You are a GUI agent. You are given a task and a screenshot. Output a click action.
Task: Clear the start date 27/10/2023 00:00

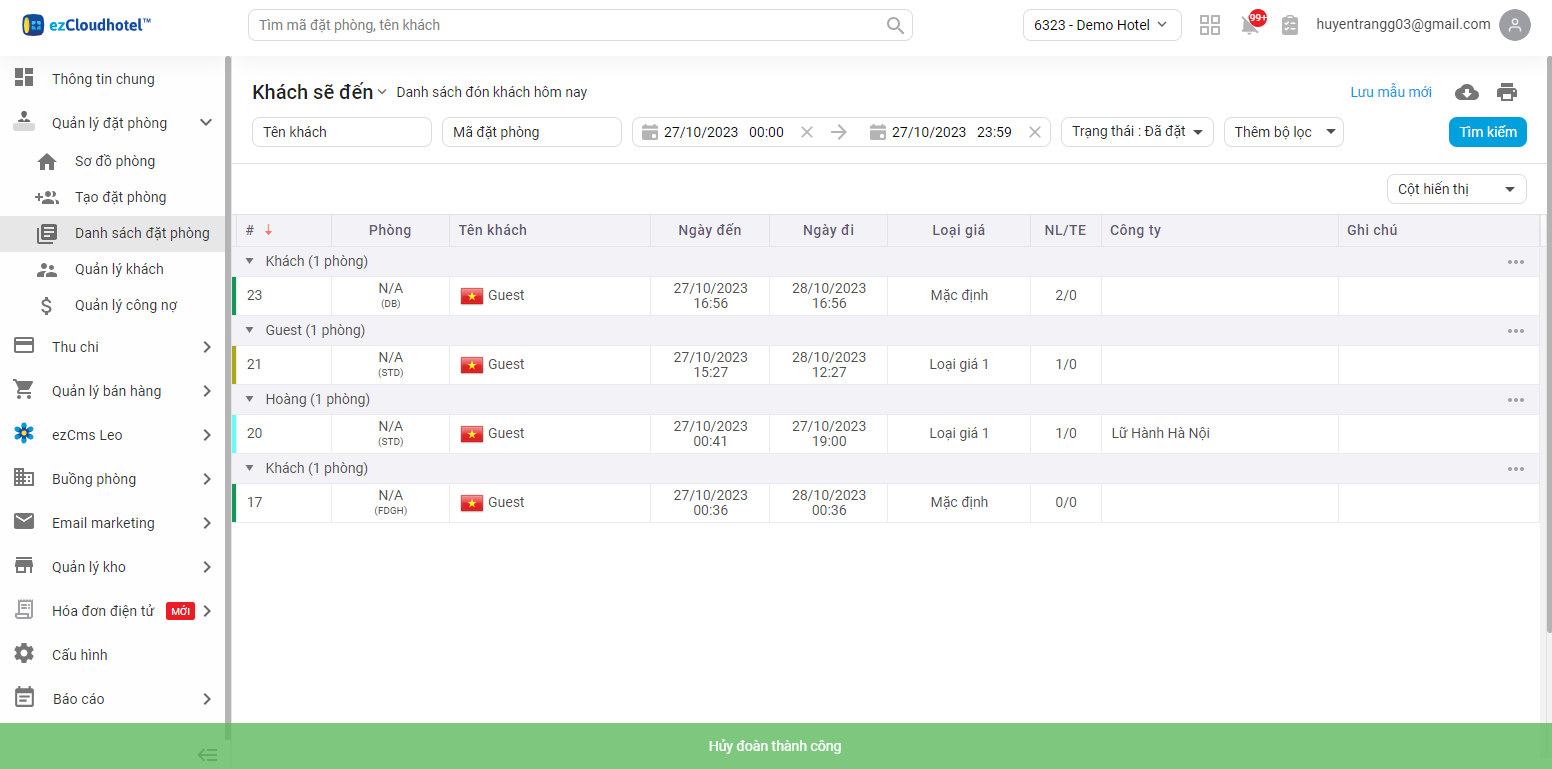[807, 132]
